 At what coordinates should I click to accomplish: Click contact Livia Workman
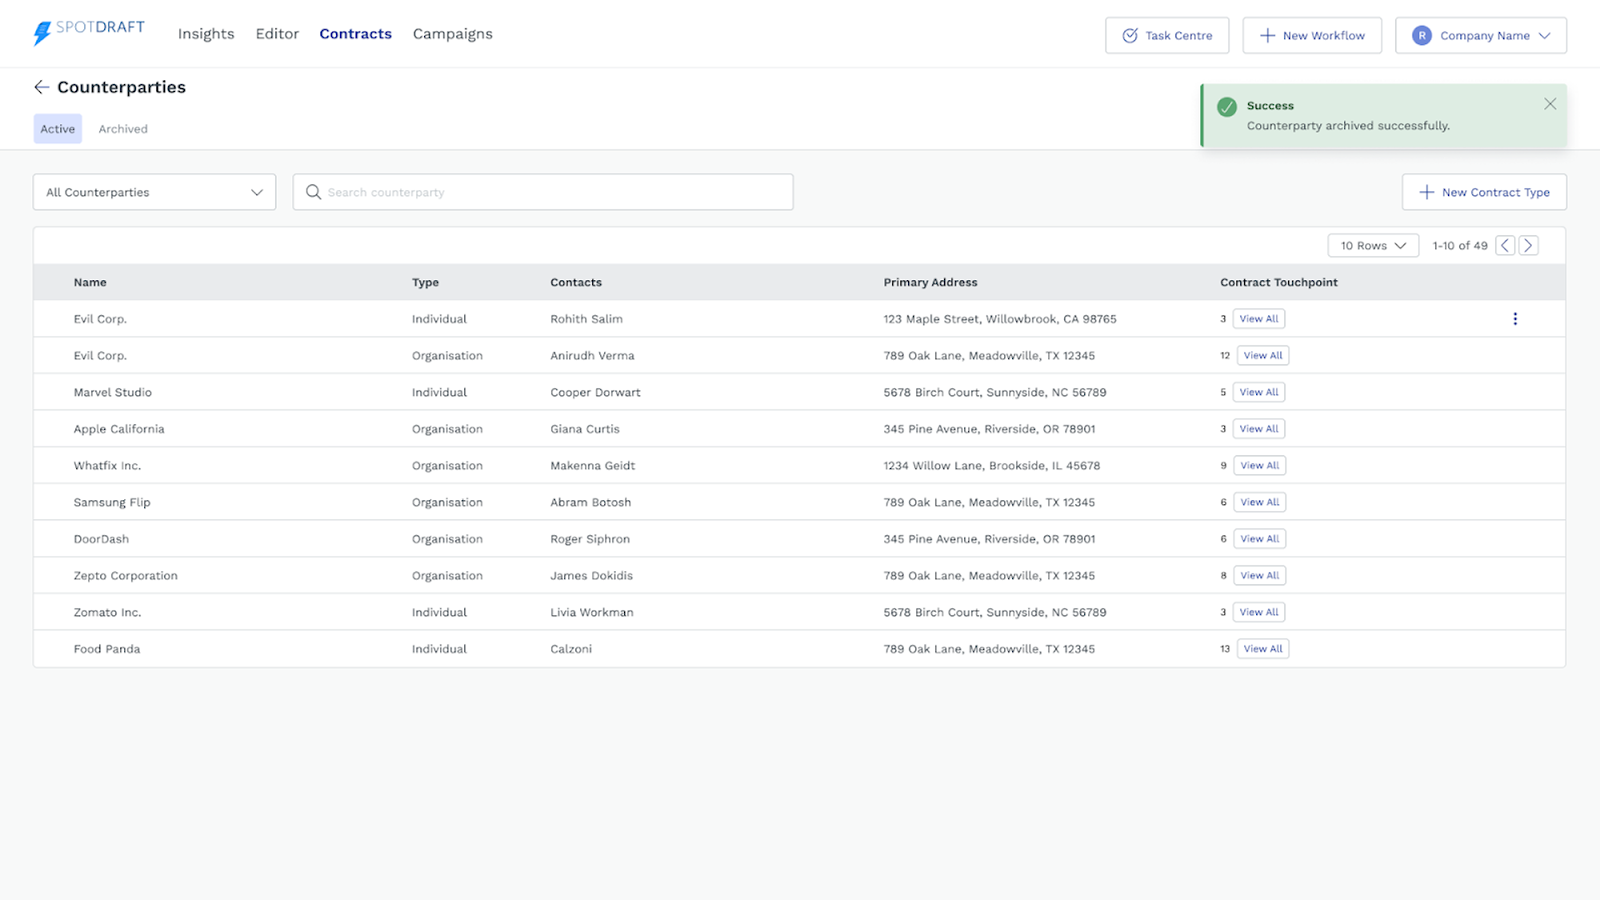pyautogui.click(x=591, y=612)
